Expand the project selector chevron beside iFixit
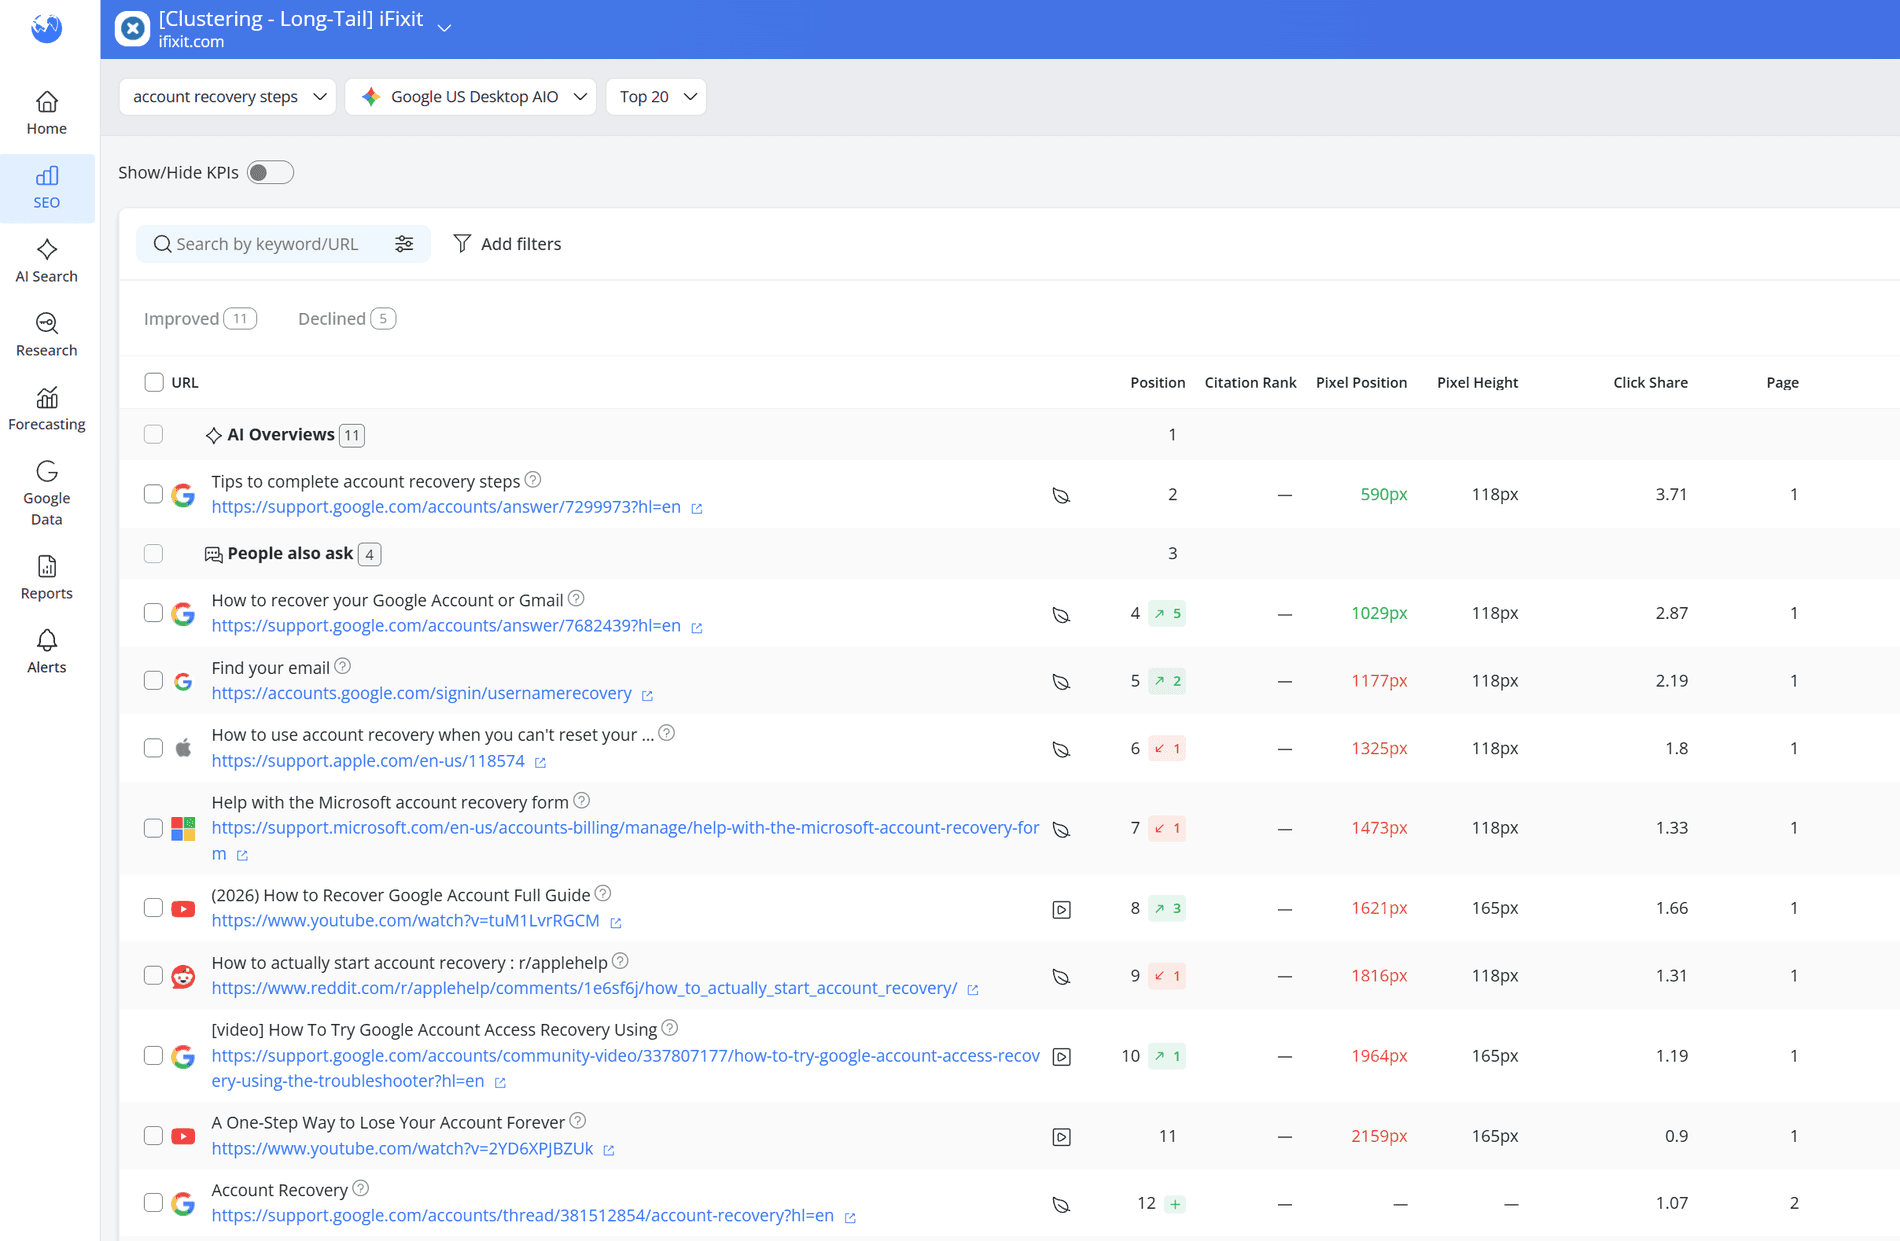The width and height of the screenshot is (1900, 1241). click(445, 28)
